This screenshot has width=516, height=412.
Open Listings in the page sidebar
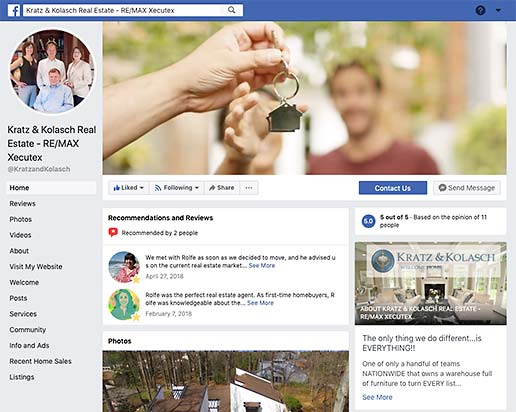point(22,377)
